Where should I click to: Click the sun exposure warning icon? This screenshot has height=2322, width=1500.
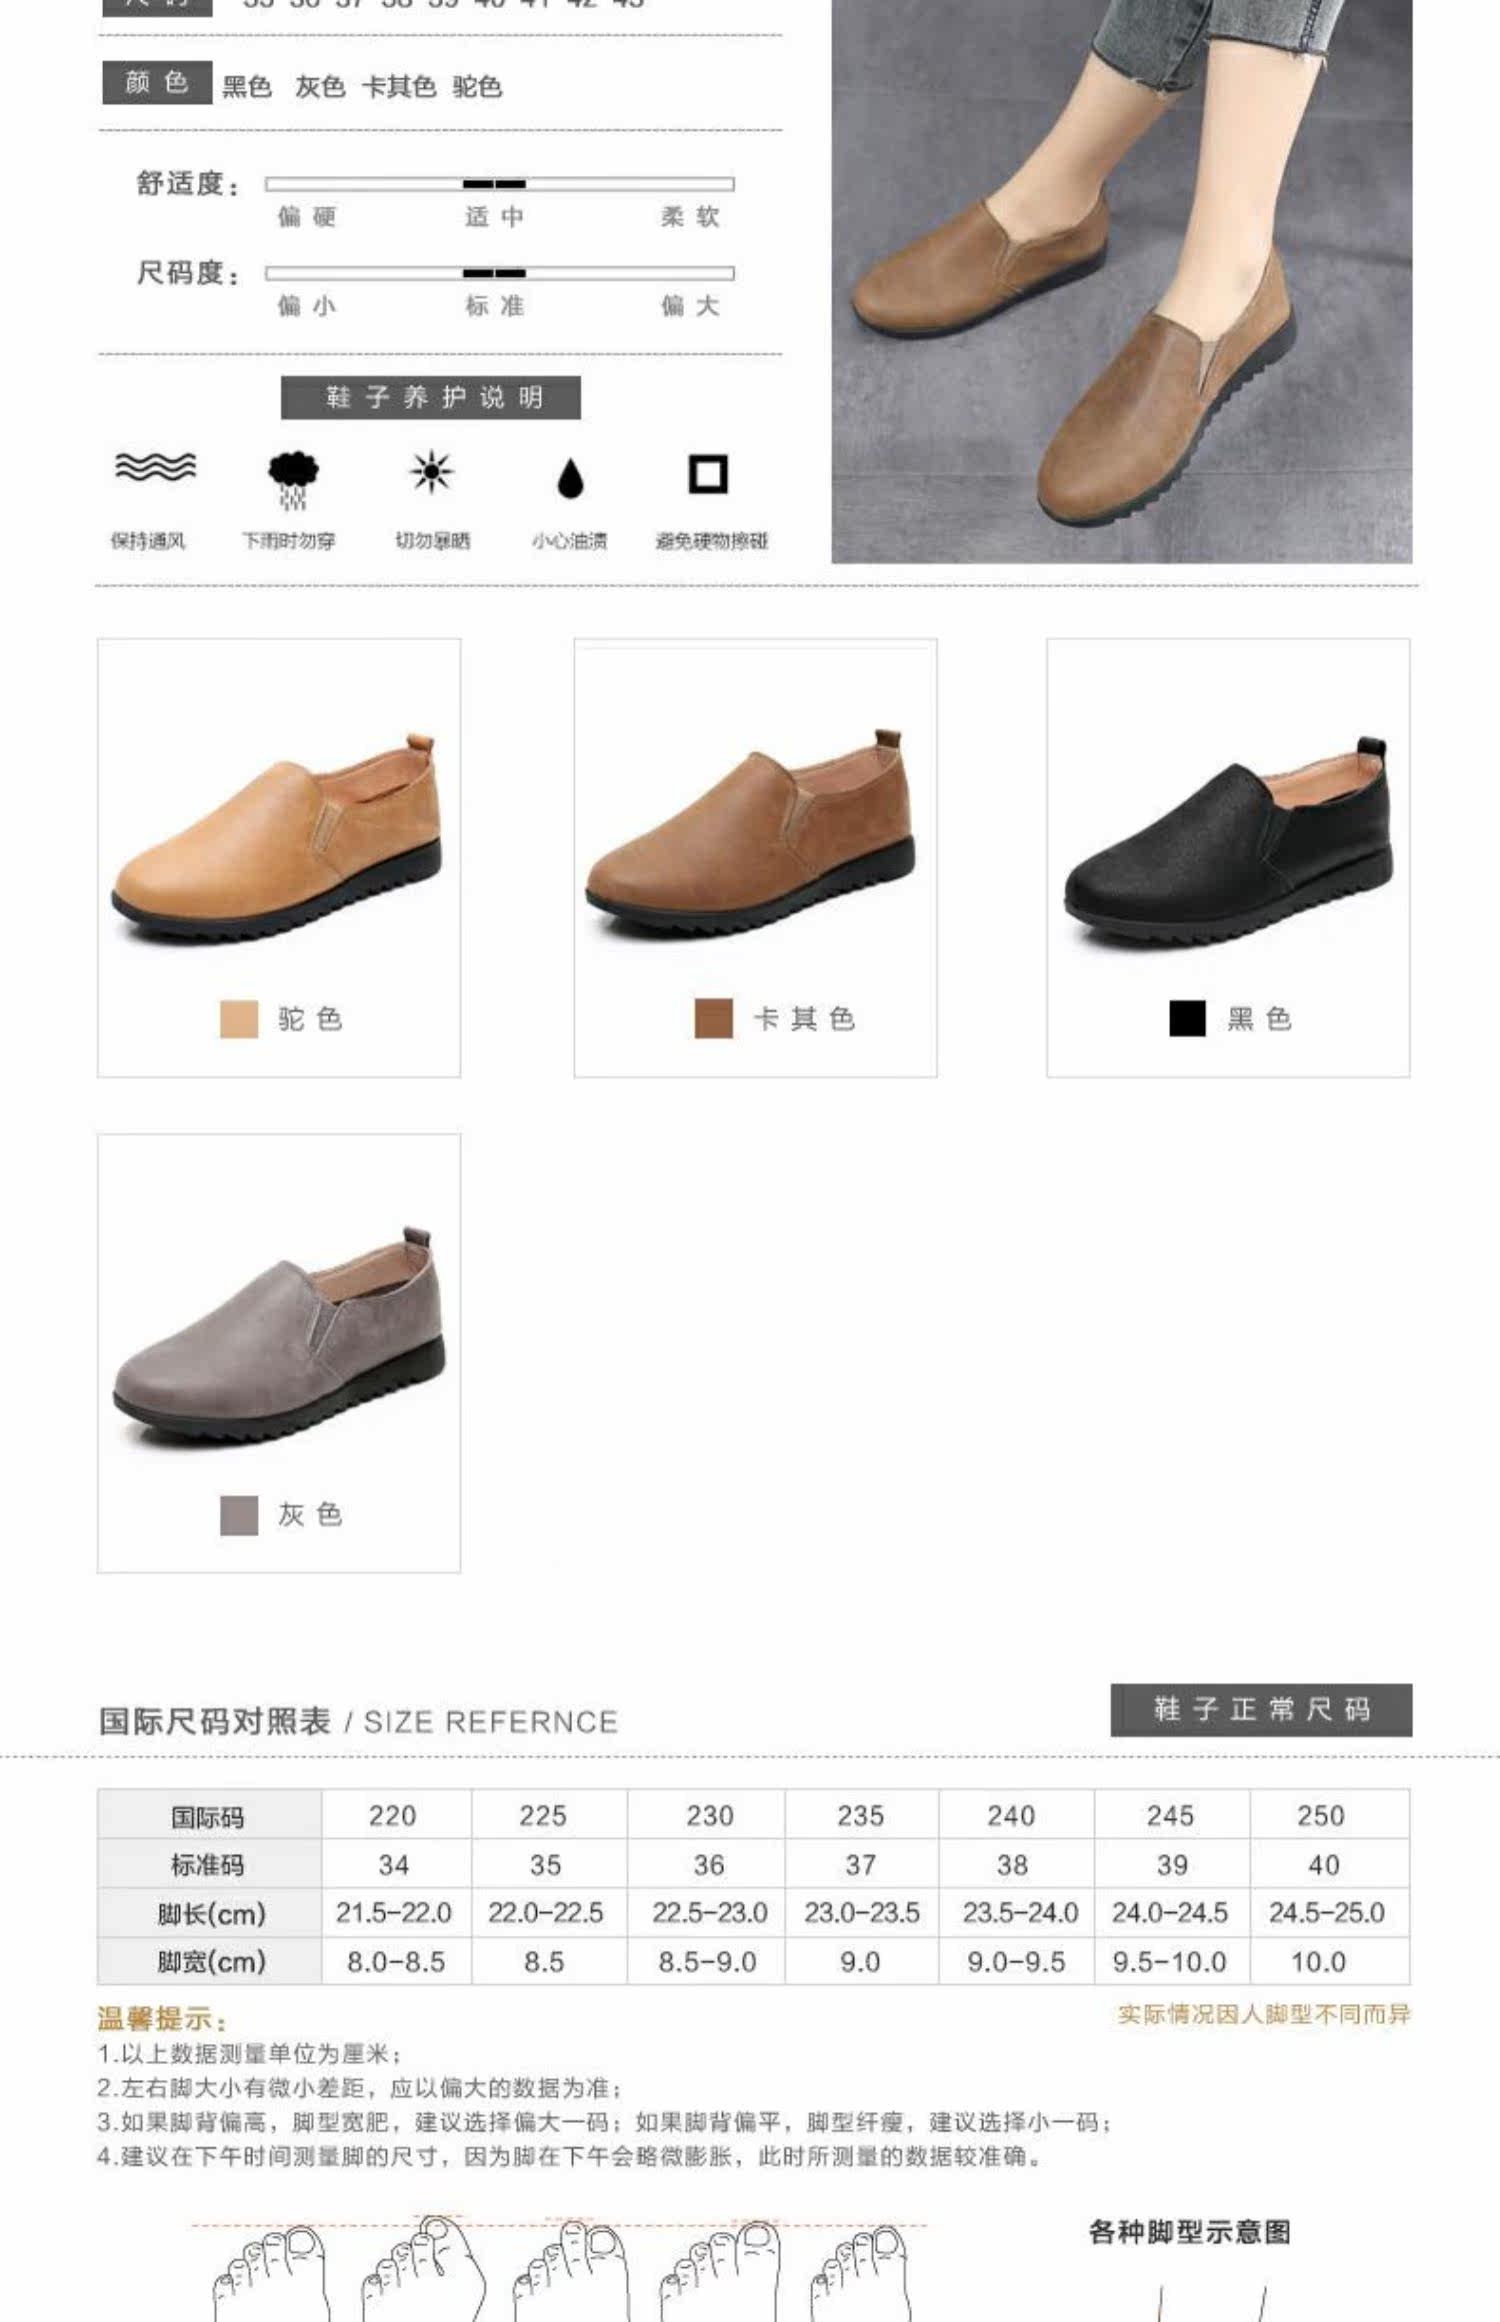click(431, 472)
